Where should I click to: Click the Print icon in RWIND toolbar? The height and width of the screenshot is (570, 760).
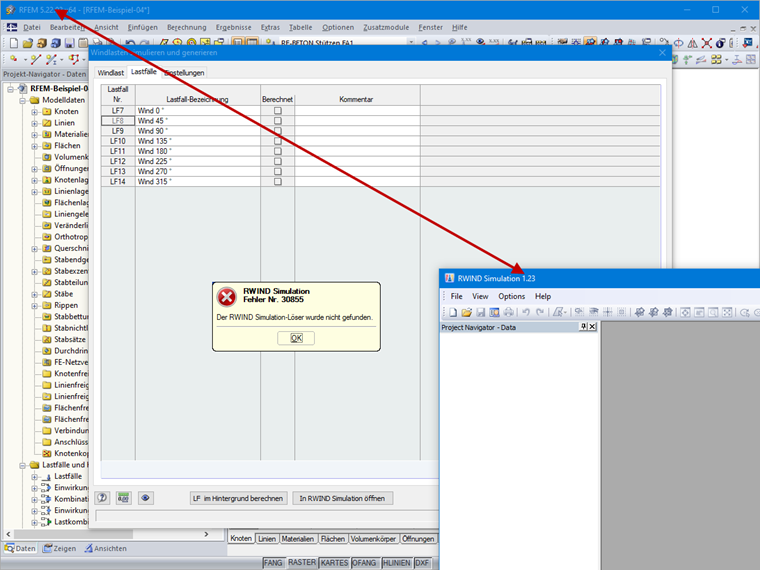click(508, 312)
